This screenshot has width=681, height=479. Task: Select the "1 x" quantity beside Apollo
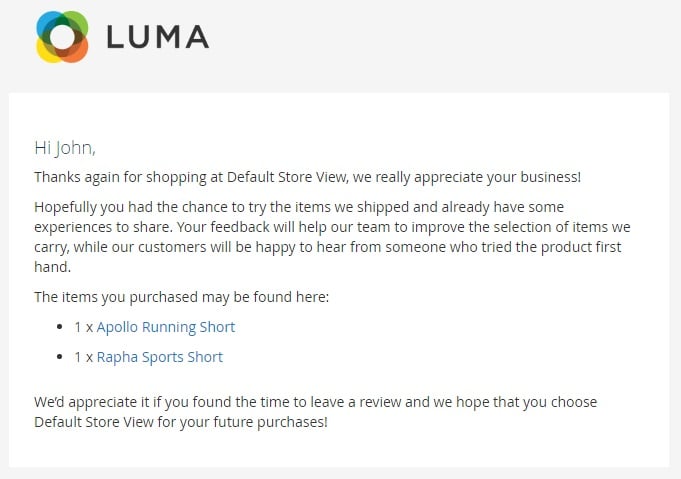[83, 327]
